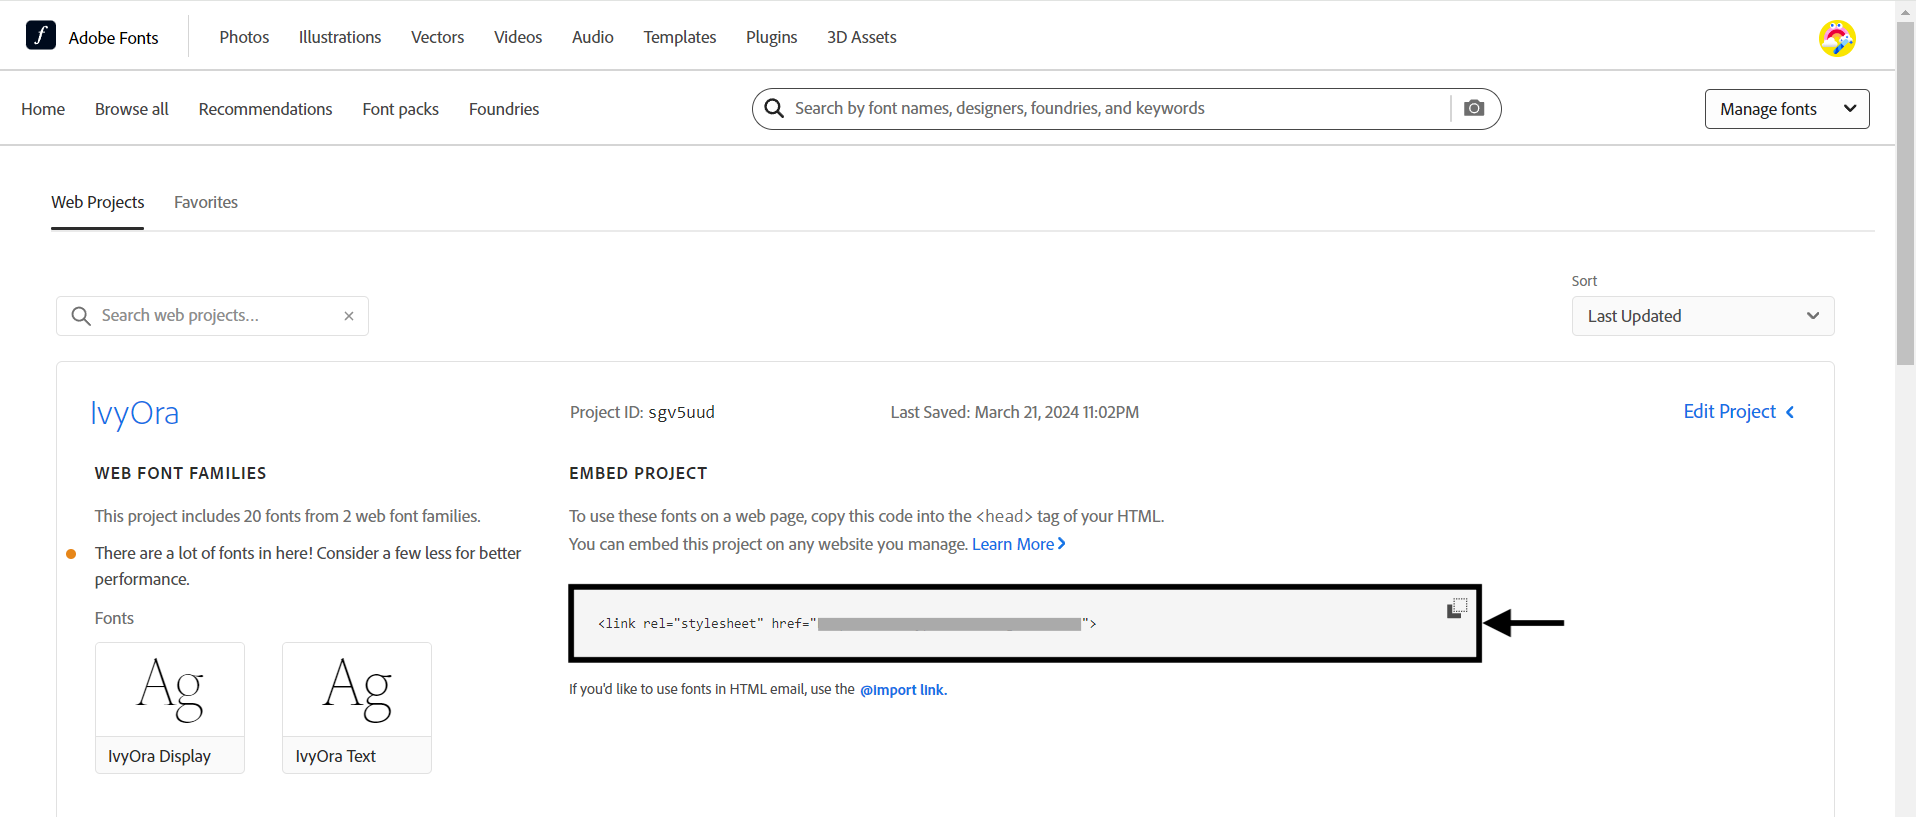This screenshot has height=817, width=1916.
Task: Open the Recommendations page
Action: pos(265,109)
